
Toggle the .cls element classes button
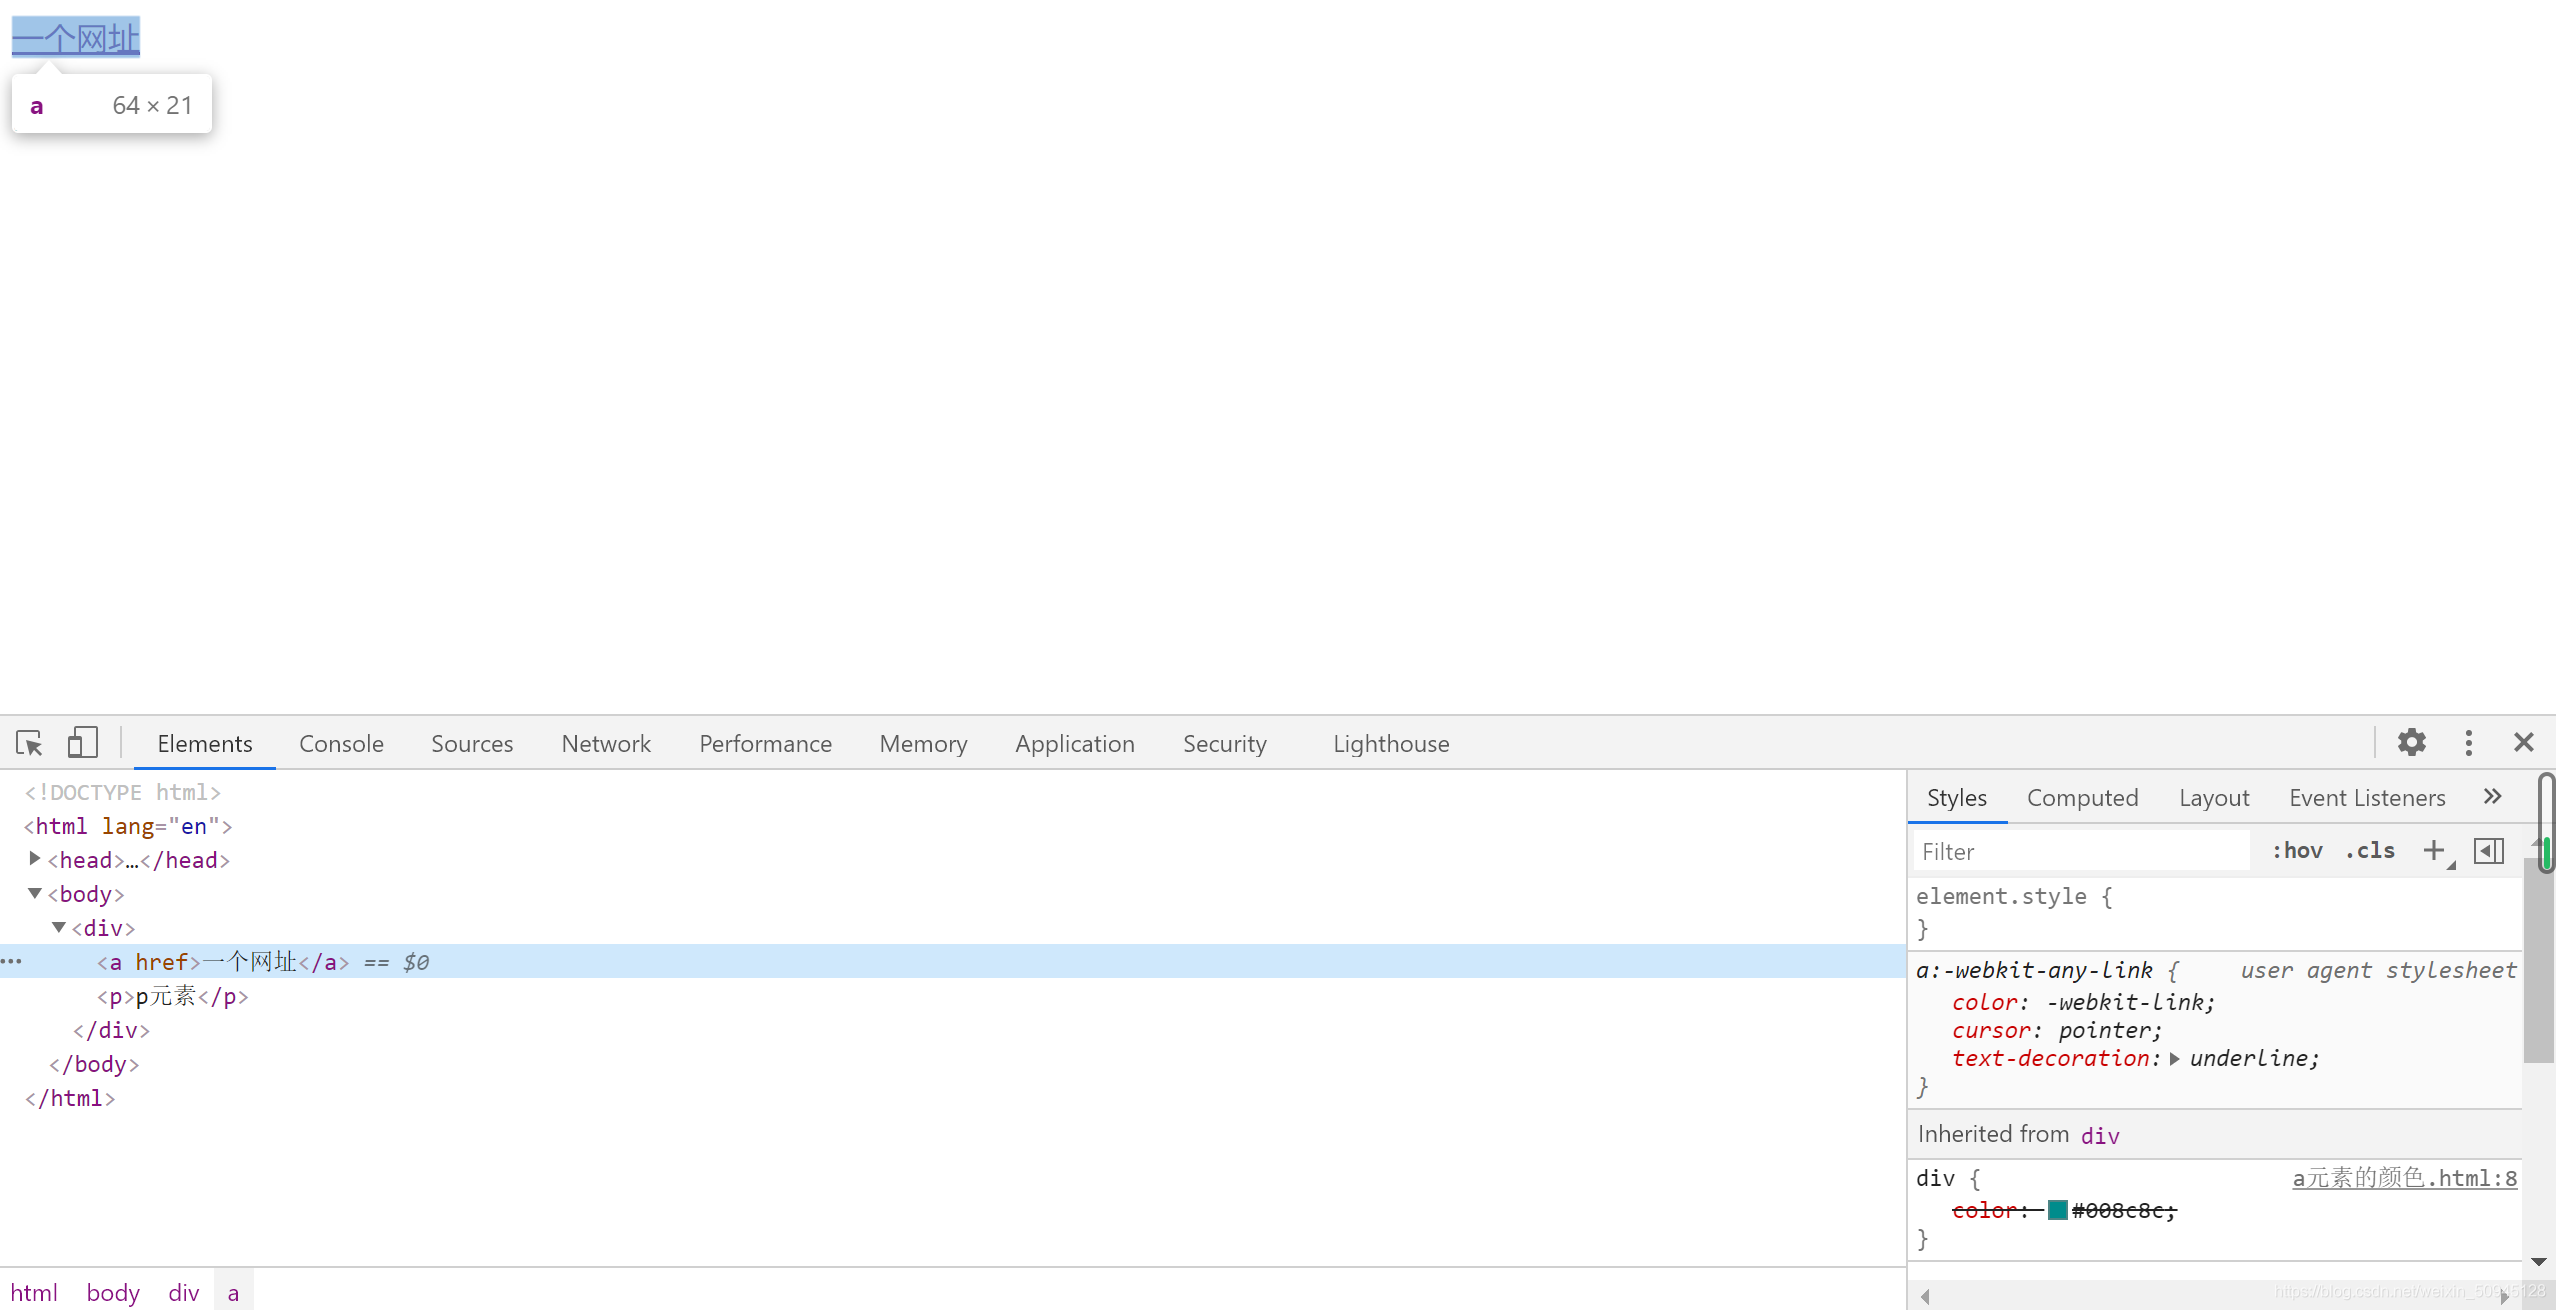[x=2370, y=851]
